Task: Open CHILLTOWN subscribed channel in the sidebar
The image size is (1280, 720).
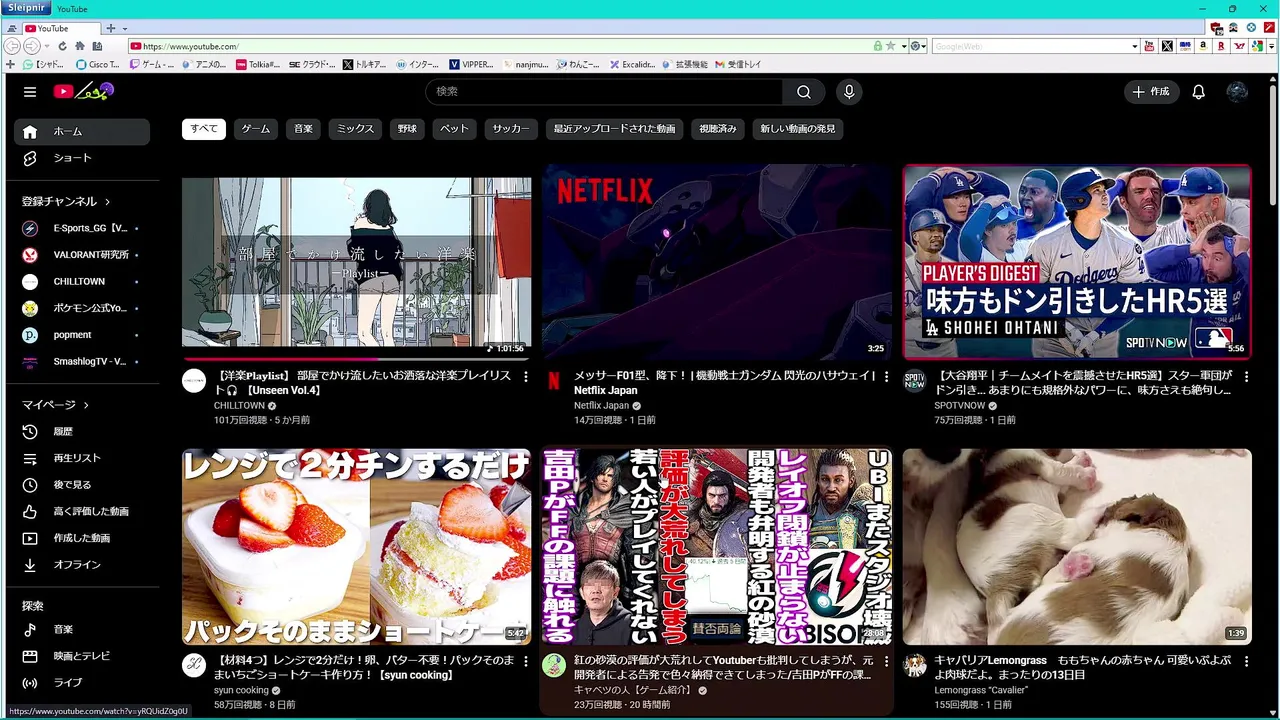Action: click(82, 281)
